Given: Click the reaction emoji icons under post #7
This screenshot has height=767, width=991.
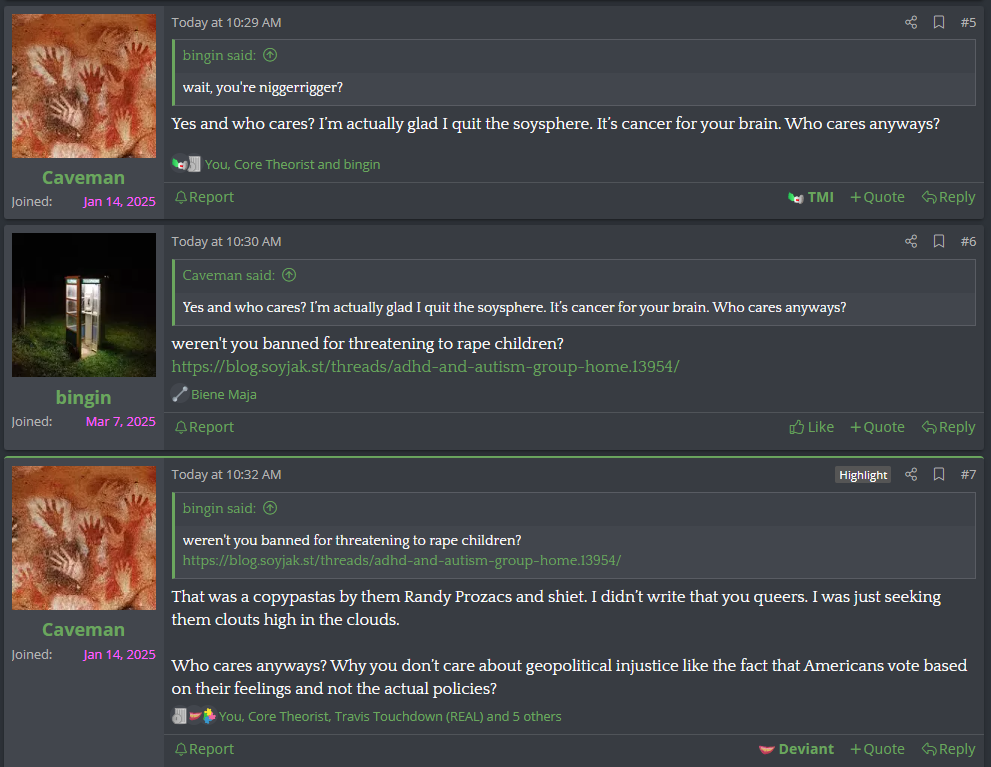Looking at the screenshot, I should (194, 716).
